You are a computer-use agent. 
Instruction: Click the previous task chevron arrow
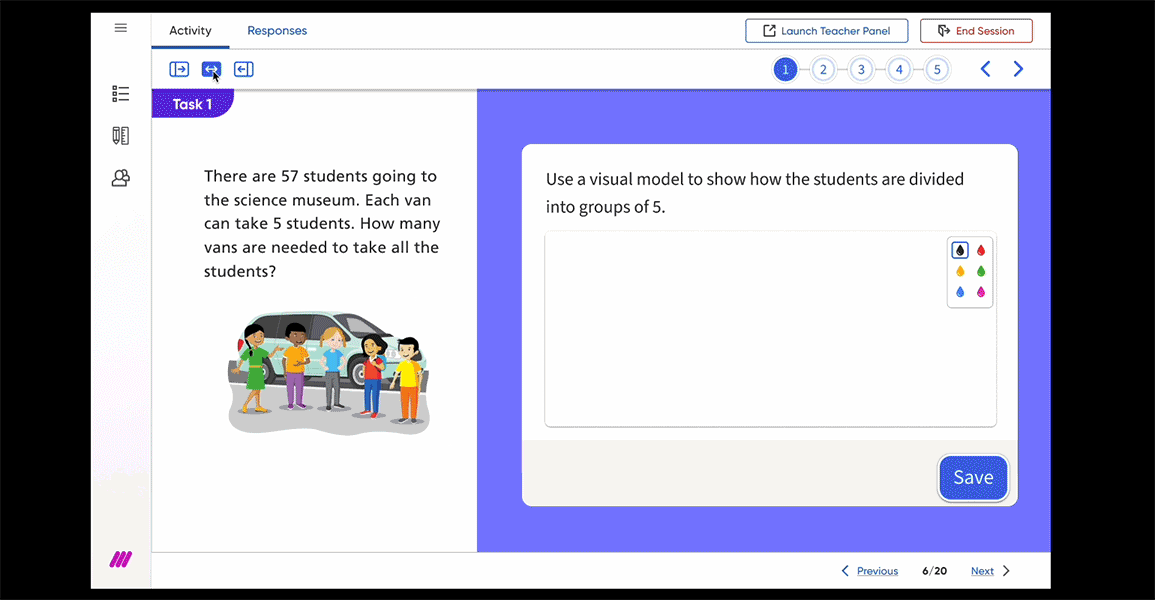[x=985, y=69]
